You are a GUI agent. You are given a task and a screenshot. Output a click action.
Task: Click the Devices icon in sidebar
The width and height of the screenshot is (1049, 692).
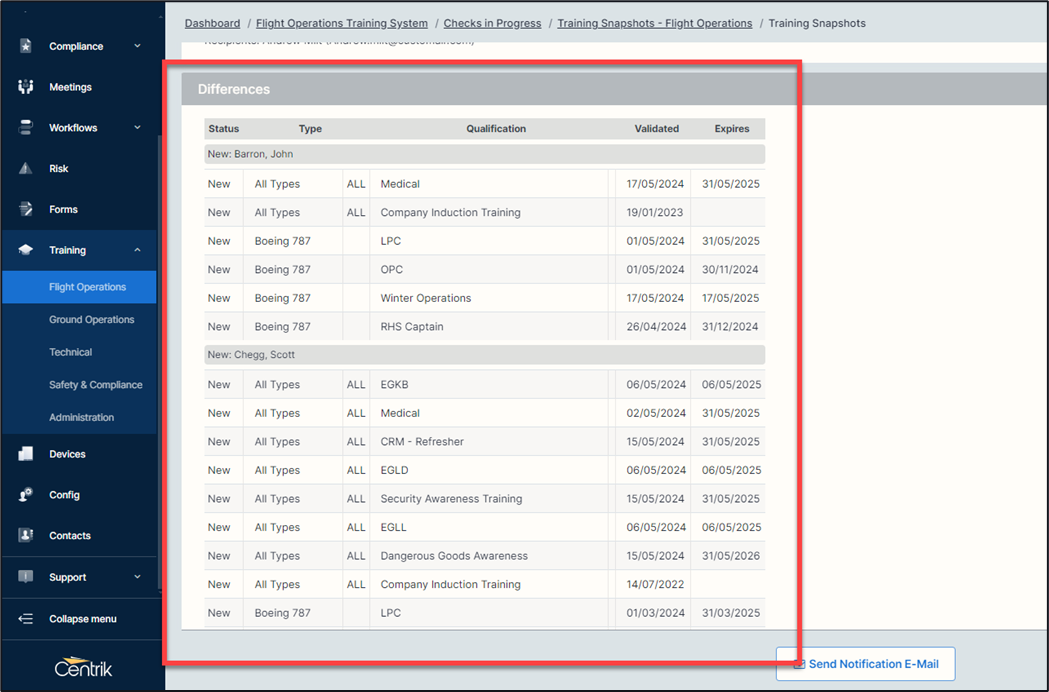click(x=26, y=454)
